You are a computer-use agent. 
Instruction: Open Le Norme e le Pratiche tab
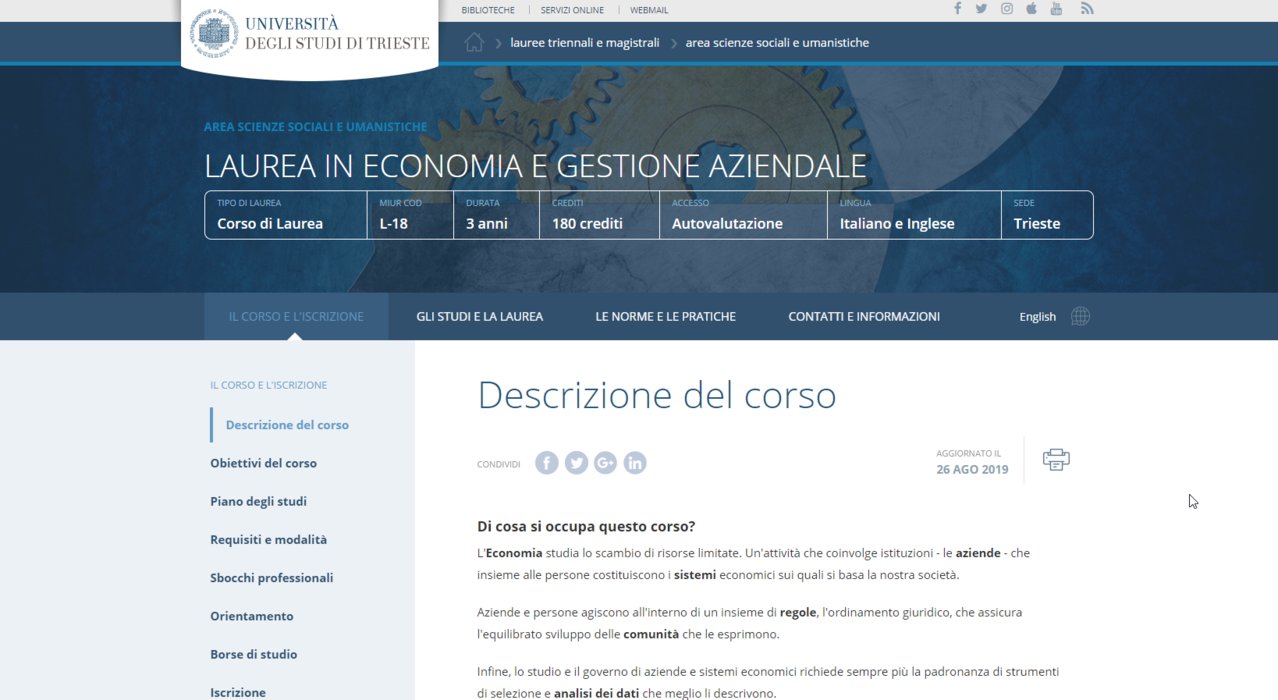(665, 316)
